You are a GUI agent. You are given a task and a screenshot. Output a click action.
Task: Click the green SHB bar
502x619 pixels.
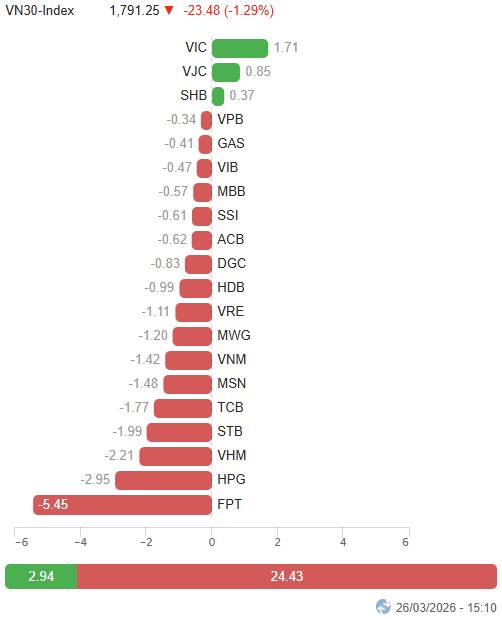218,96
